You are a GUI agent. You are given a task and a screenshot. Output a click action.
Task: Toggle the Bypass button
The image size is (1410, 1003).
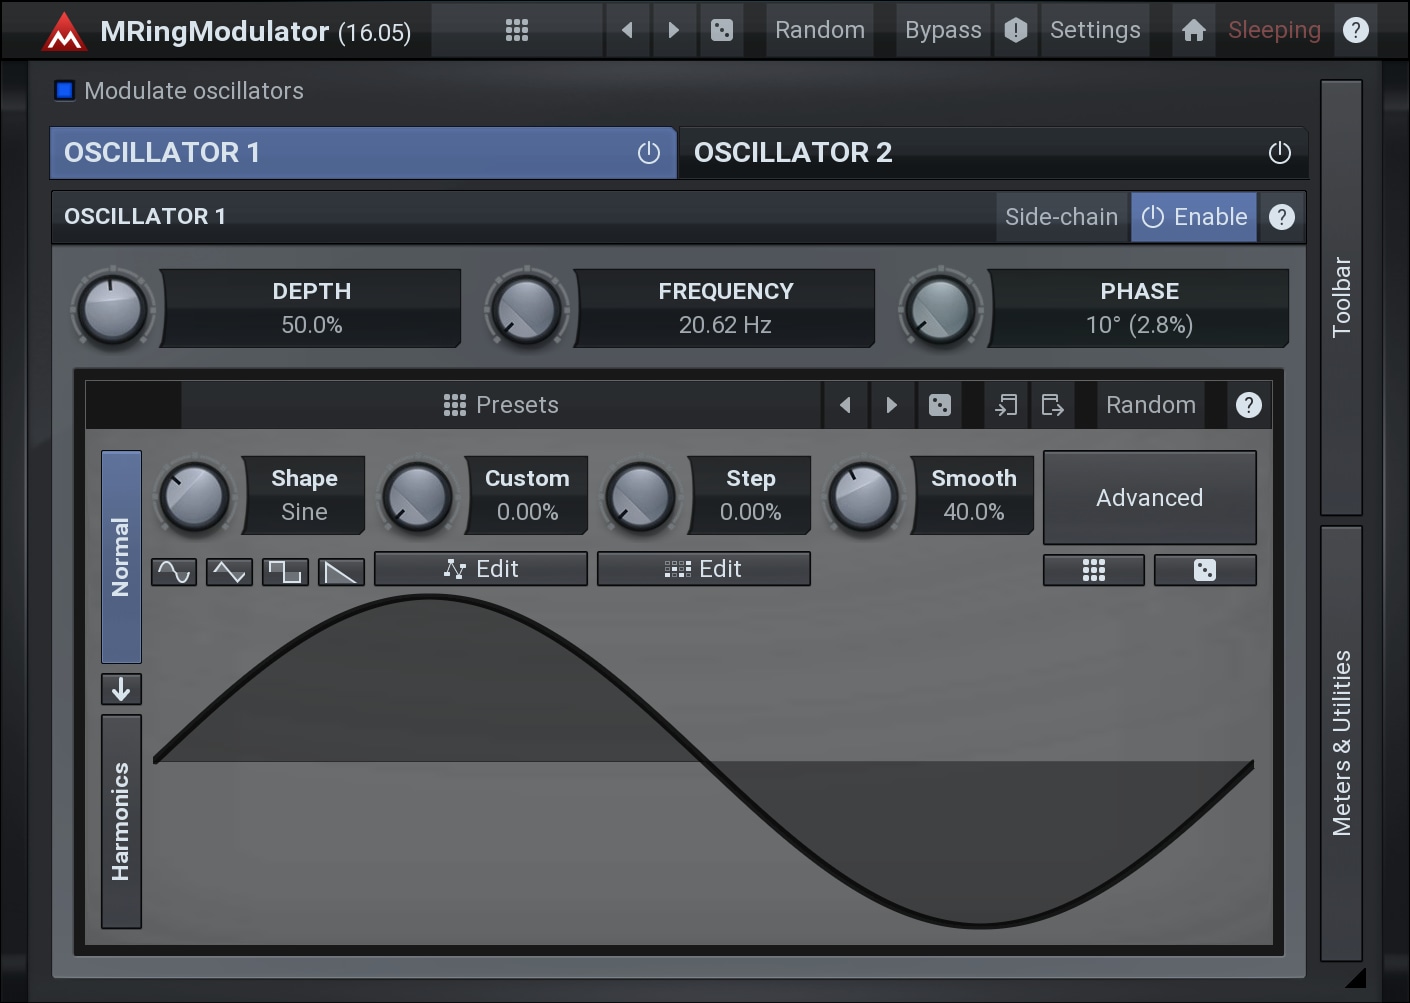[943, 30]
